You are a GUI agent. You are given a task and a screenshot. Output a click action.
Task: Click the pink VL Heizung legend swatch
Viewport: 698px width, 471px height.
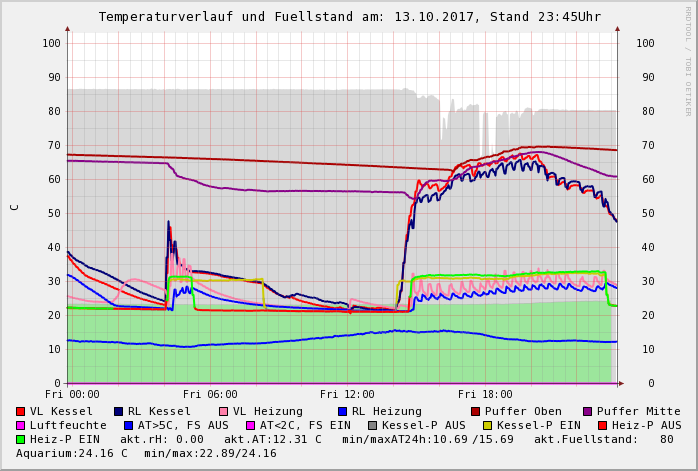point(223,411)
